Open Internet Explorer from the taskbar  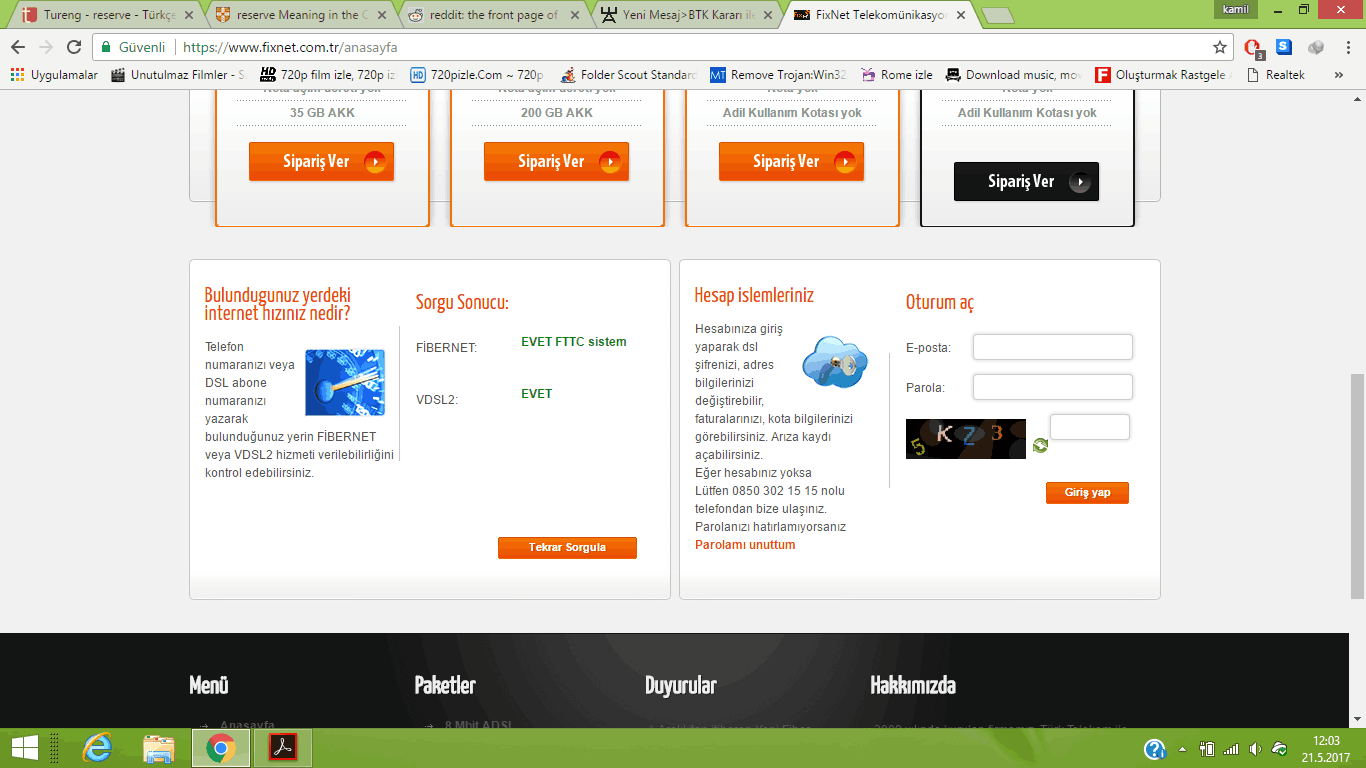click(x=97, y=748)
